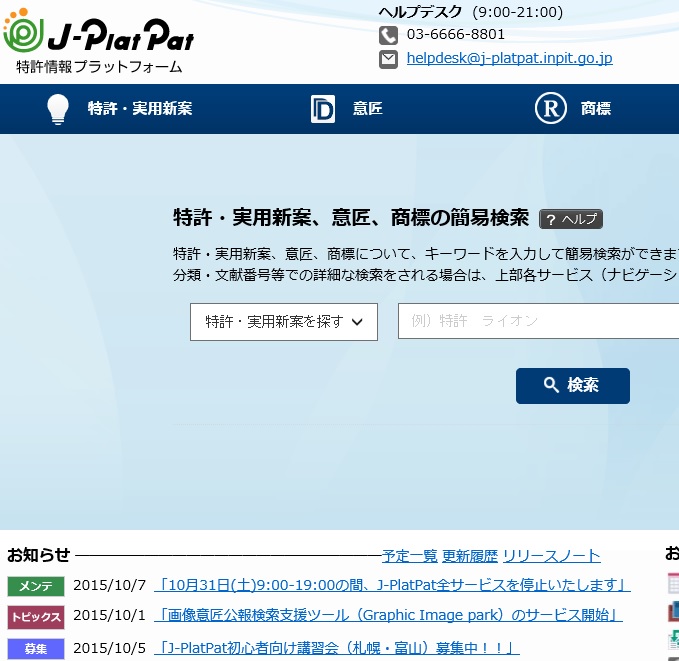The width and height of the screenshot is (679, 661).
Task: Open the 初心者向け講習会 notice link
Action: click(336, 648)
